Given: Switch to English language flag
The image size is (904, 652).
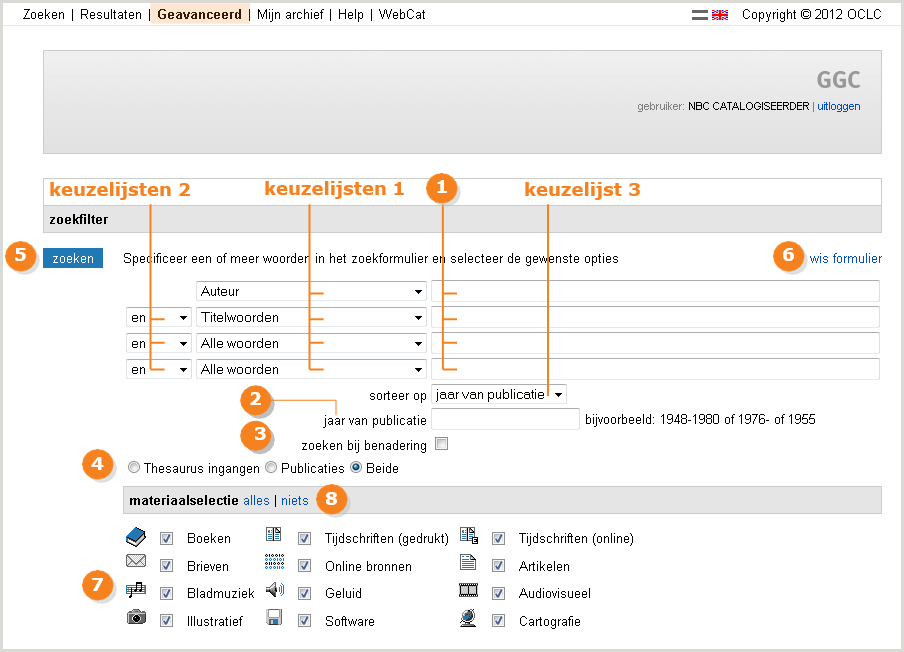Looking at the screenshot, I should [x=720, y=15].
